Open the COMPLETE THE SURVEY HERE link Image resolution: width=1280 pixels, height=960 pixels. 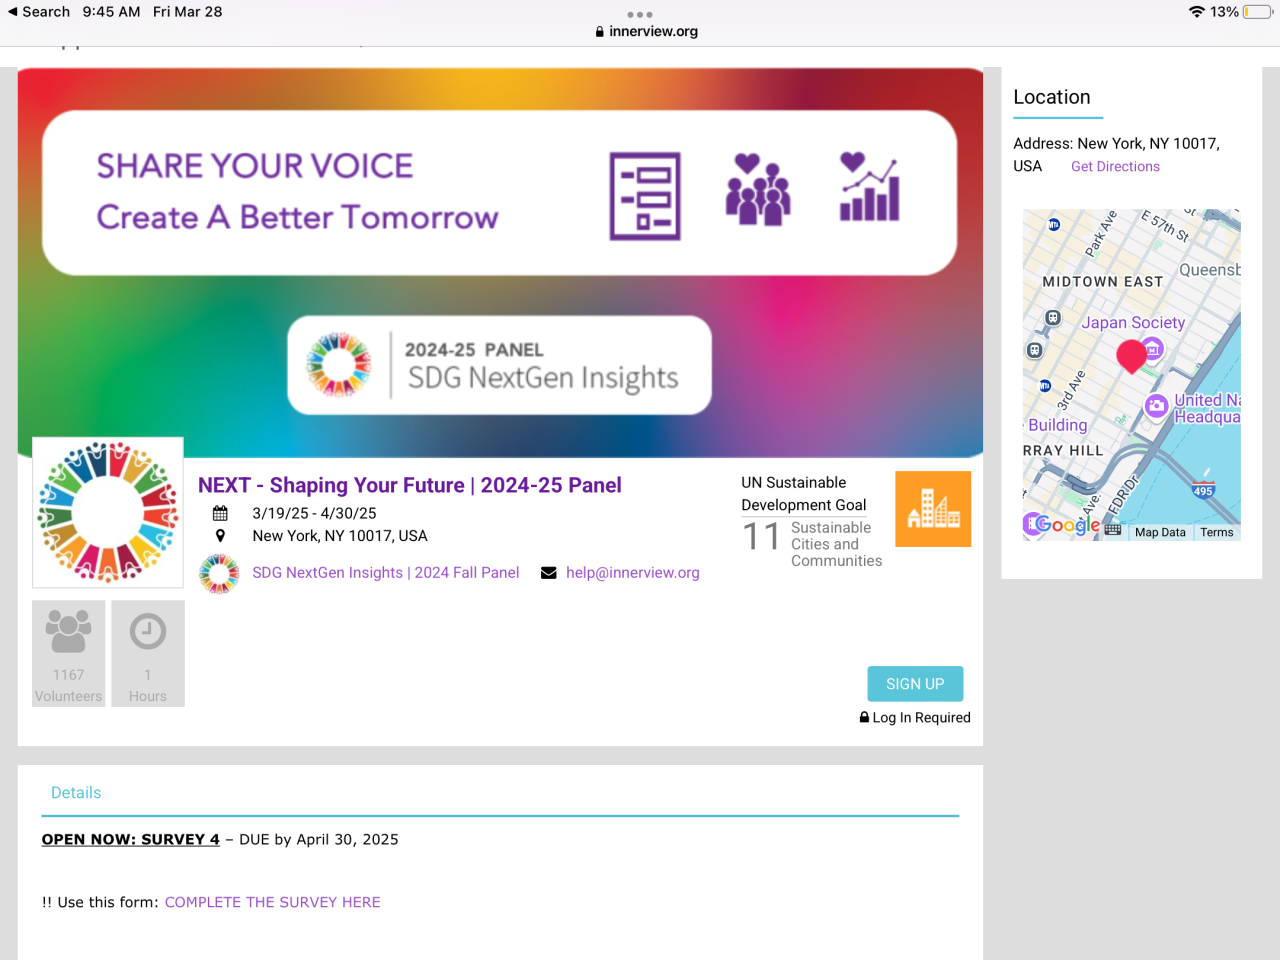tap(273, 902)
